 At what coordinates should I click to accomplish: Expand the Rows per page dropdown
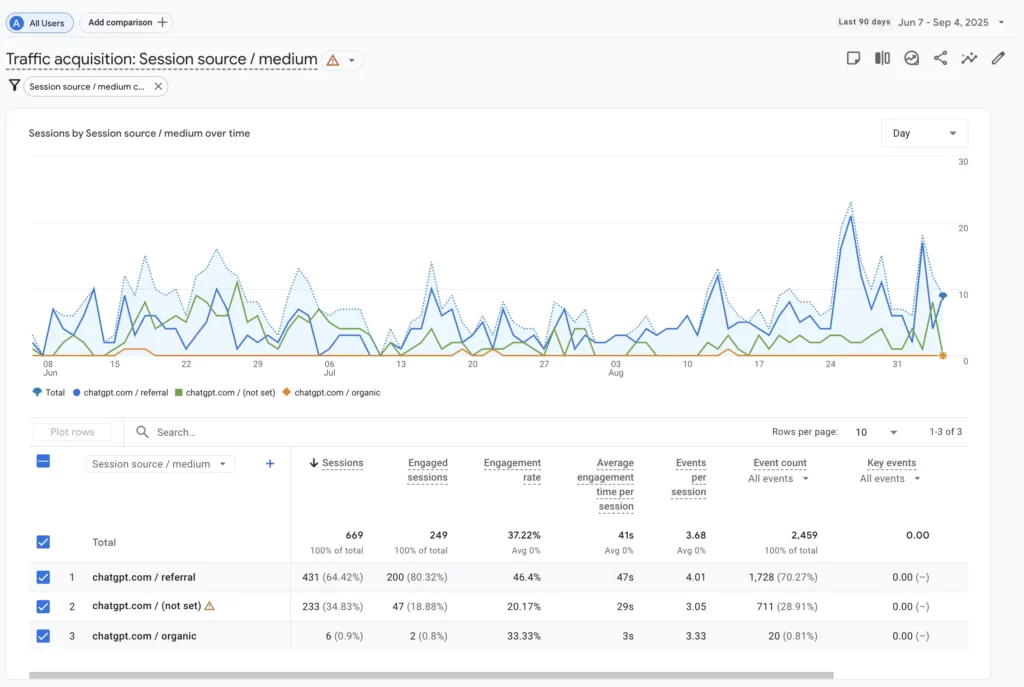875,432
